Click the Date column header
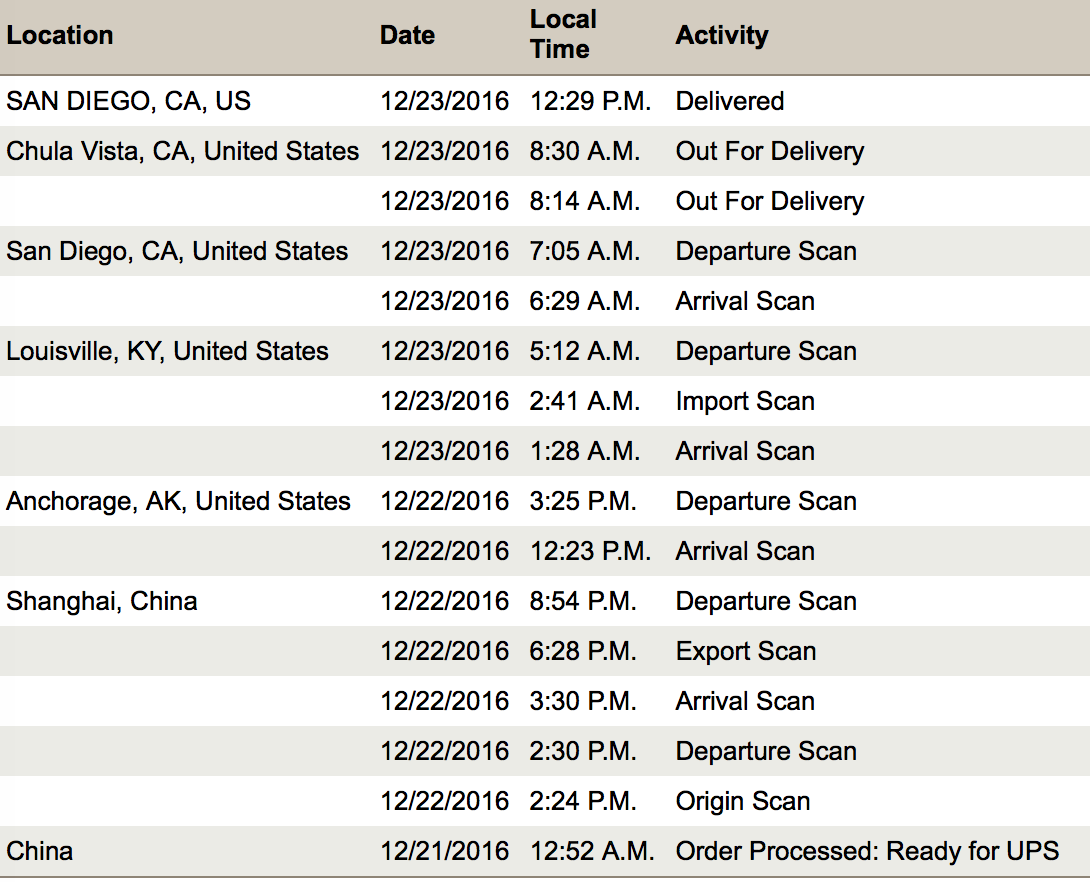The width and height of the screenshot is (1090, 882). point(407,35)
